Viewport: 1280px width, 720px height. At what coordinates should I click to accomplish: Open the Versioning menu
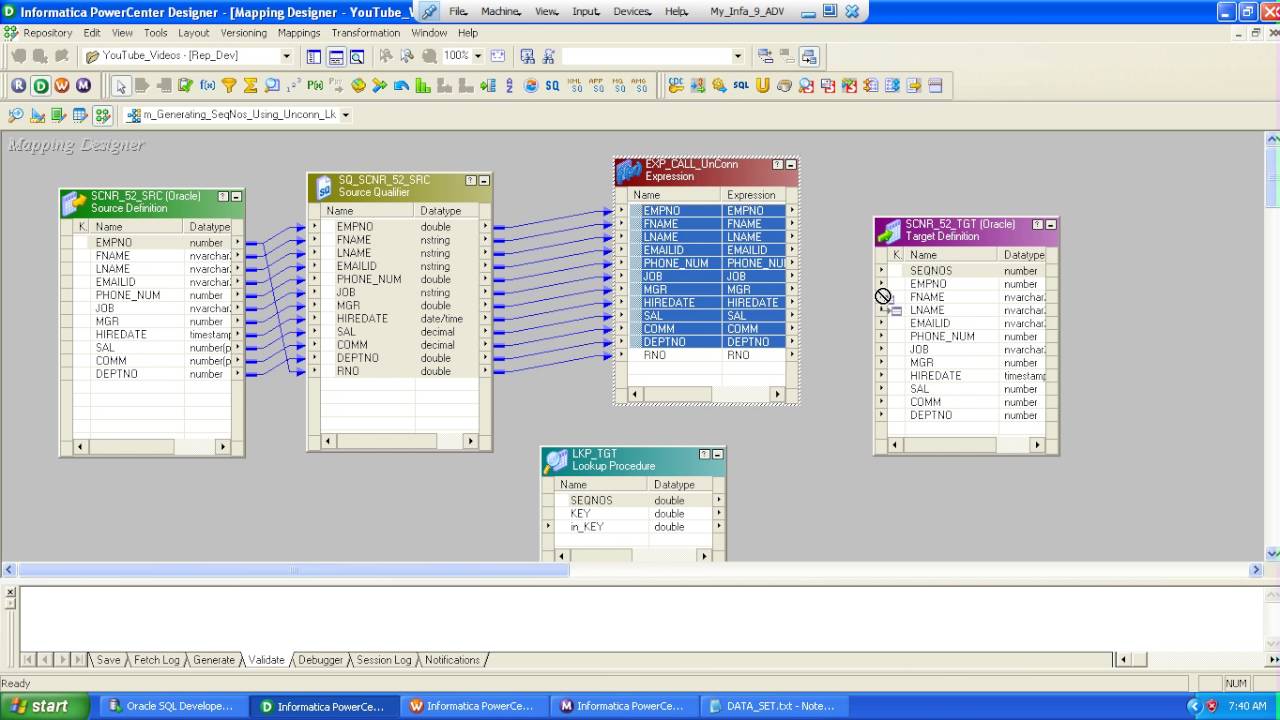[x=244, y=33]
